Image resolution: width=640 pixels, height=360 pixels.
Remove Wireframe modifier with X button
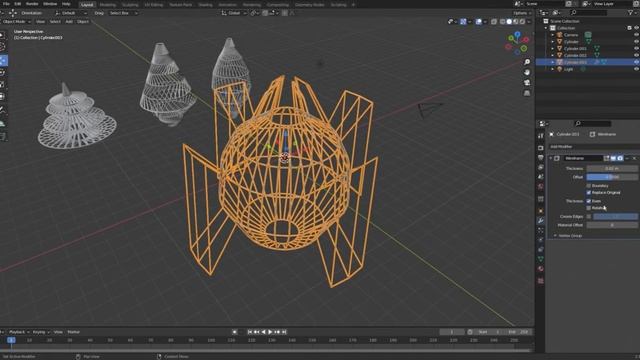634,158
